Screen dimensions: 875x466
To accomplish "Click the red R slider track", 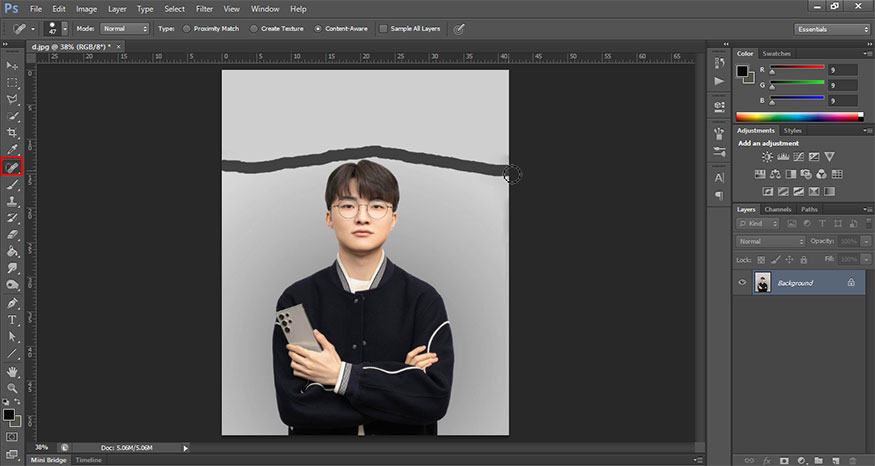I will tap(797, 67).
